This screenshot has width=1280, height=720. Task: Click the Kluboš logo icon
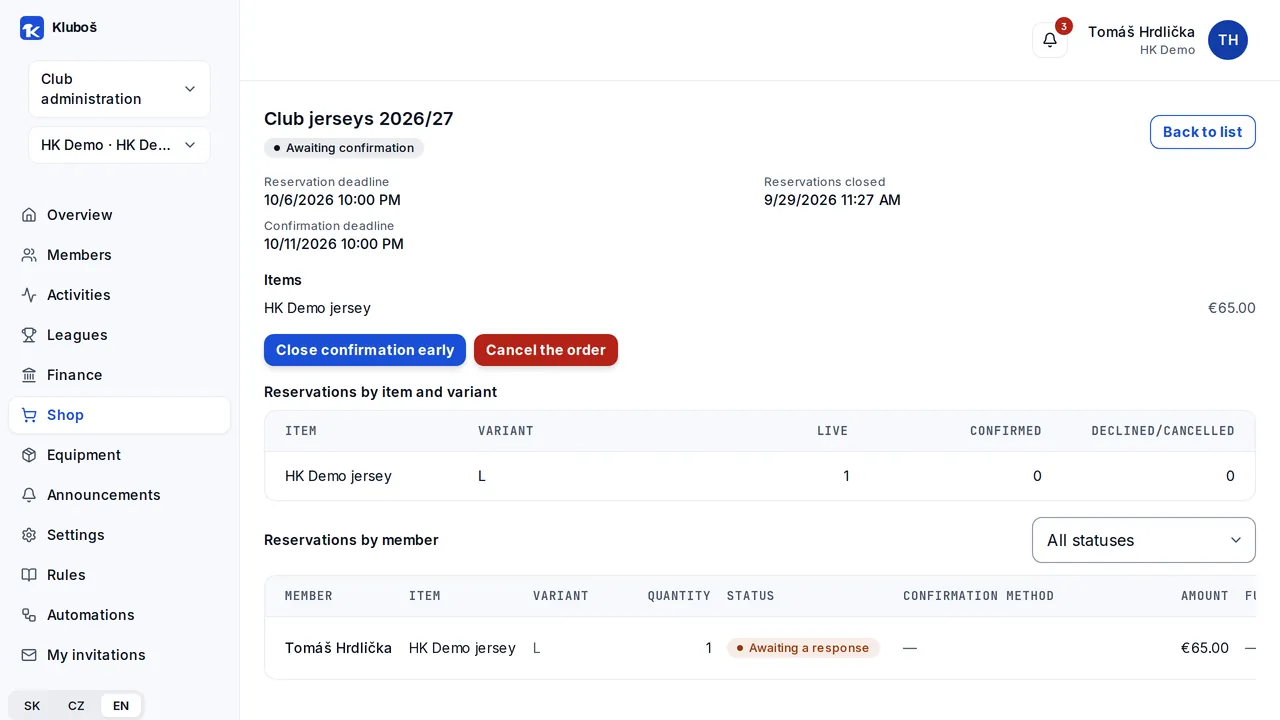click(x=32, y=28)
